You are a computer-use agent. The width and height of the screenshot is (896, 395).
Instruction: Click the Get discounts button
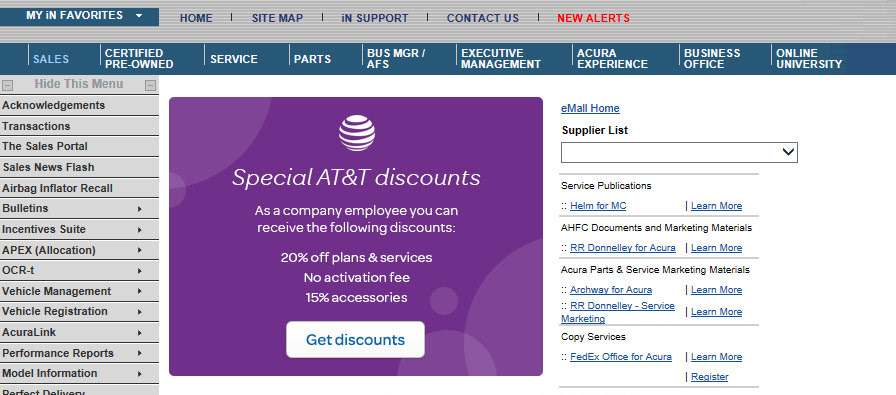pyautogui.click(x=355, y=340)
